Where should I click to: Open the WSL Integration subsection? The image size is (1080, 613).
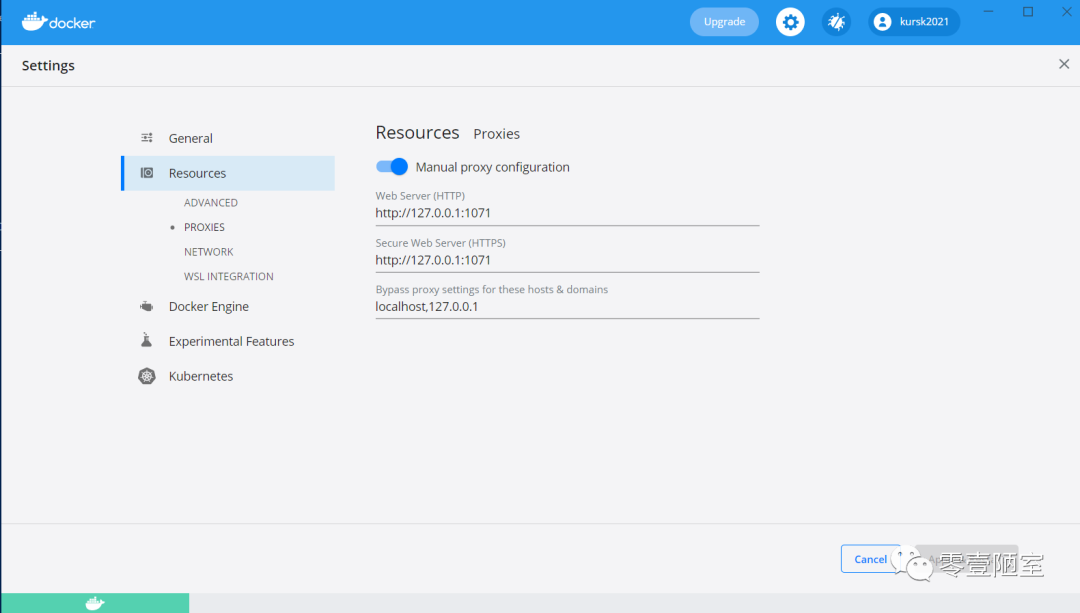pyautogui.click(x=229, y=276)
